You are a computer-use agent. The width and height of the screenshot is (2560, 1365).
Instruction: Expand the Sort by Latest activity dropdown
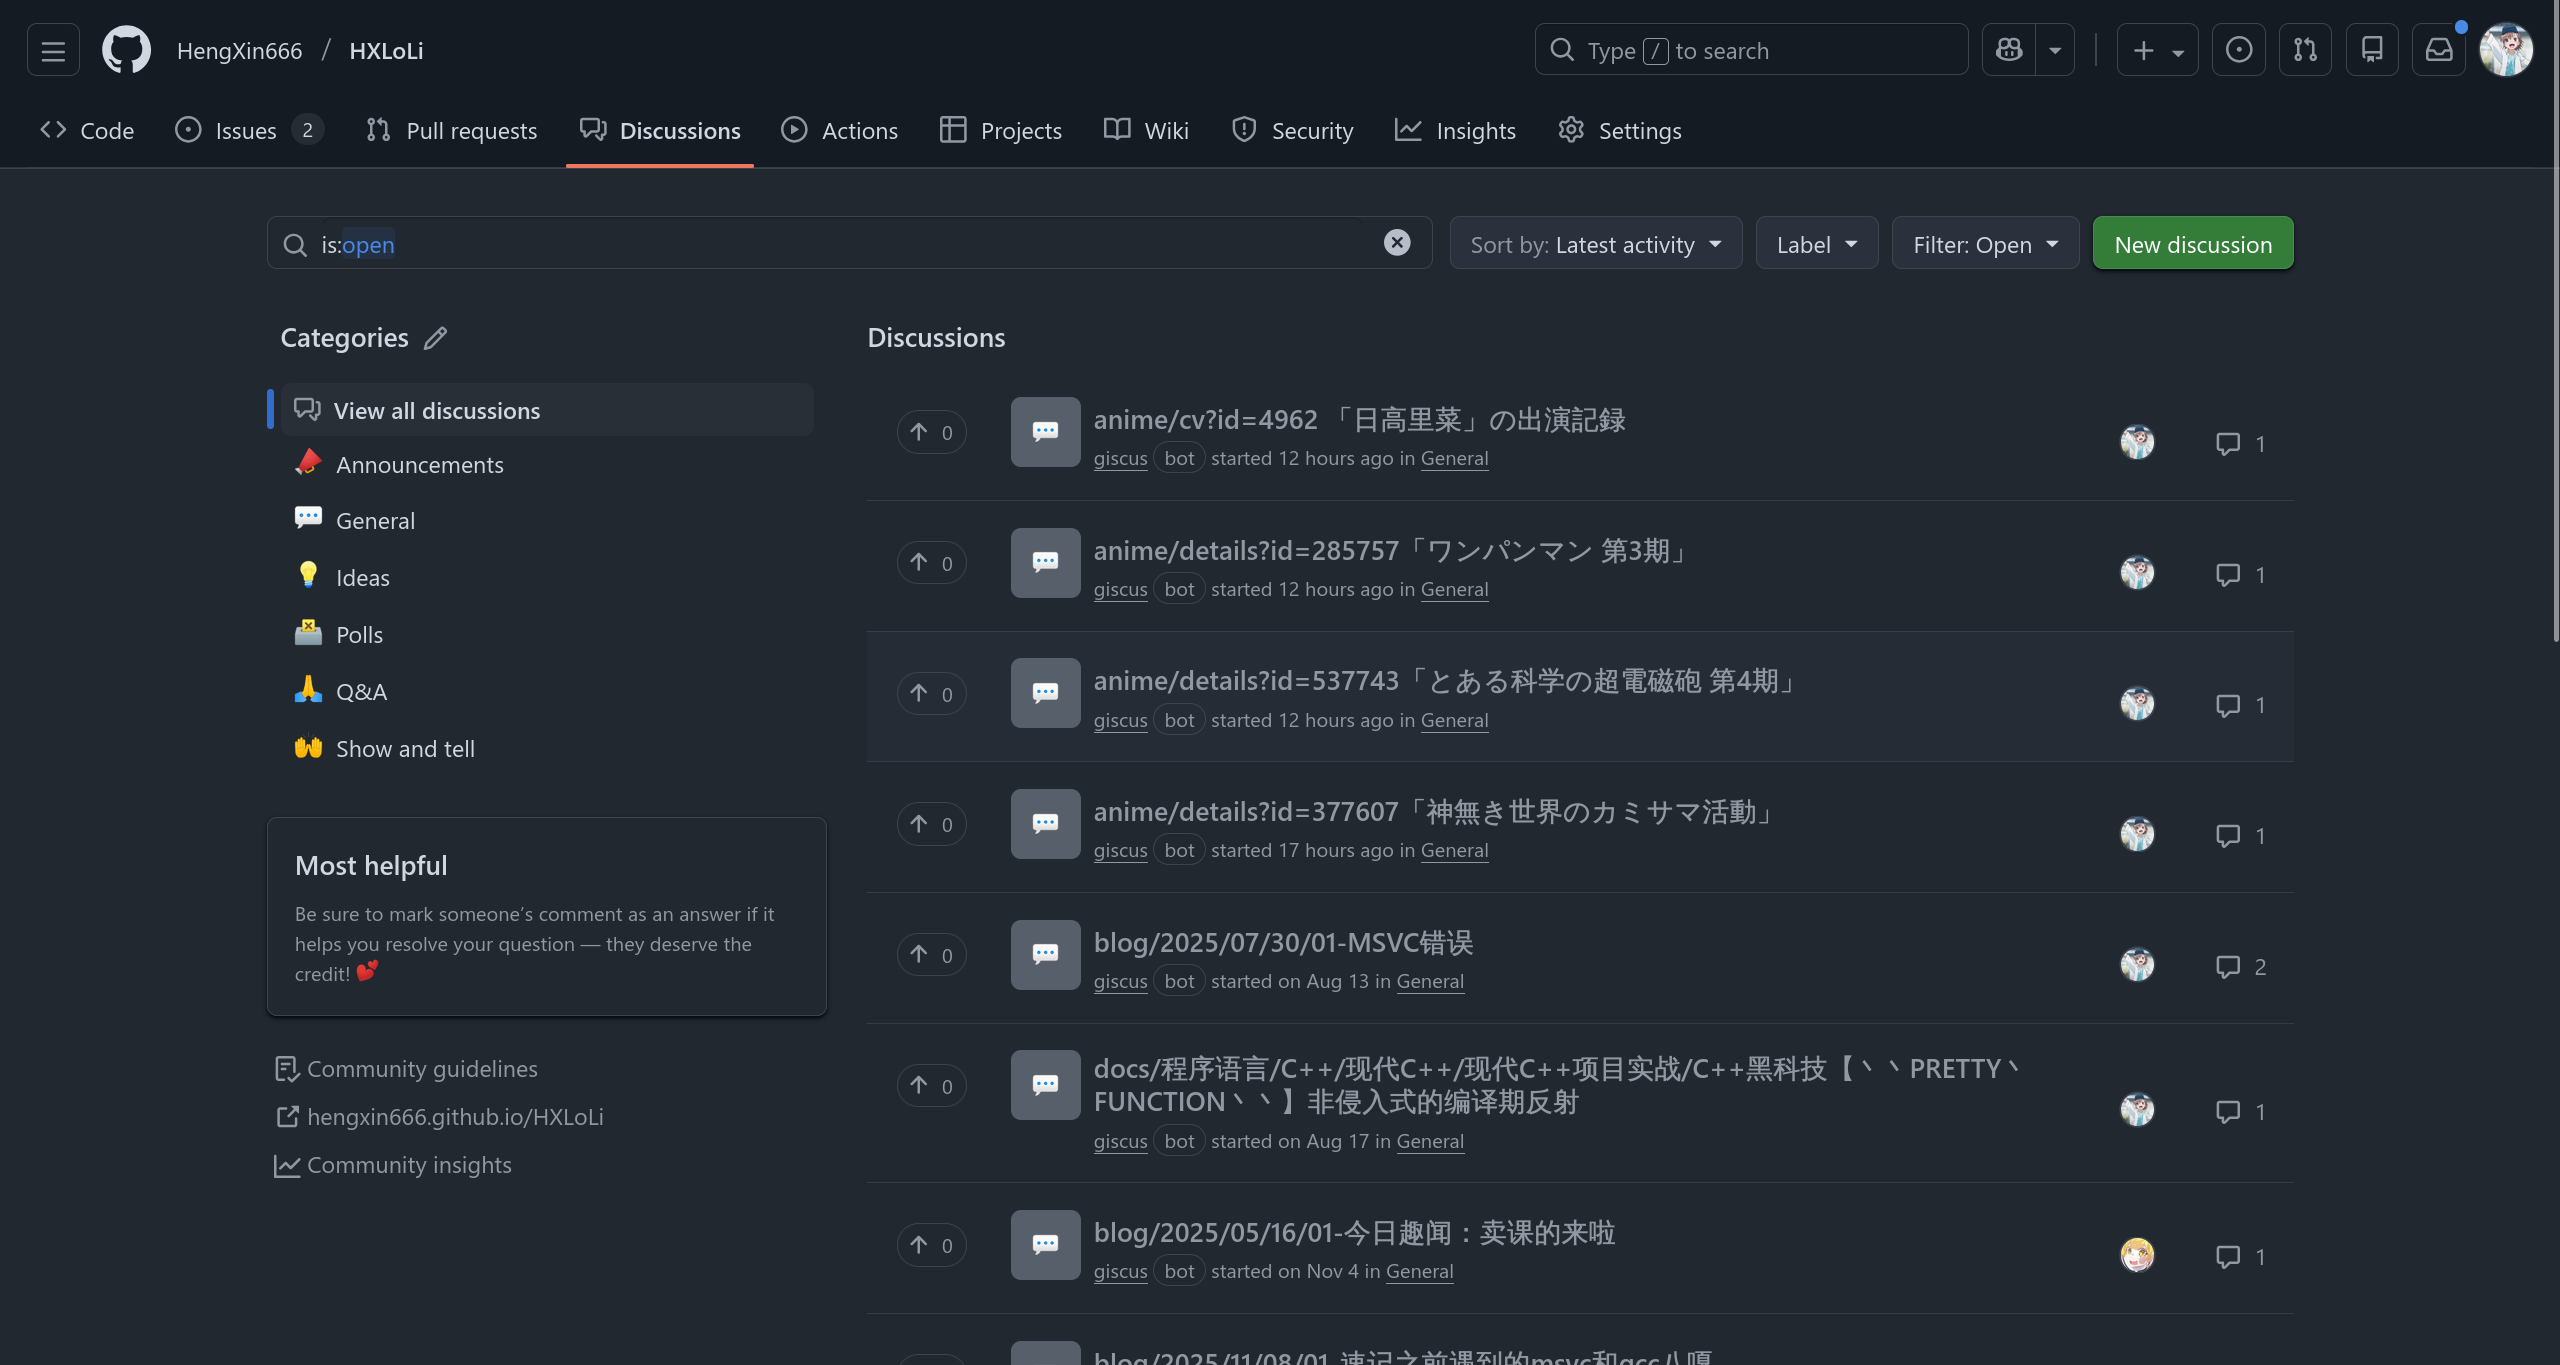[1595, 244]
